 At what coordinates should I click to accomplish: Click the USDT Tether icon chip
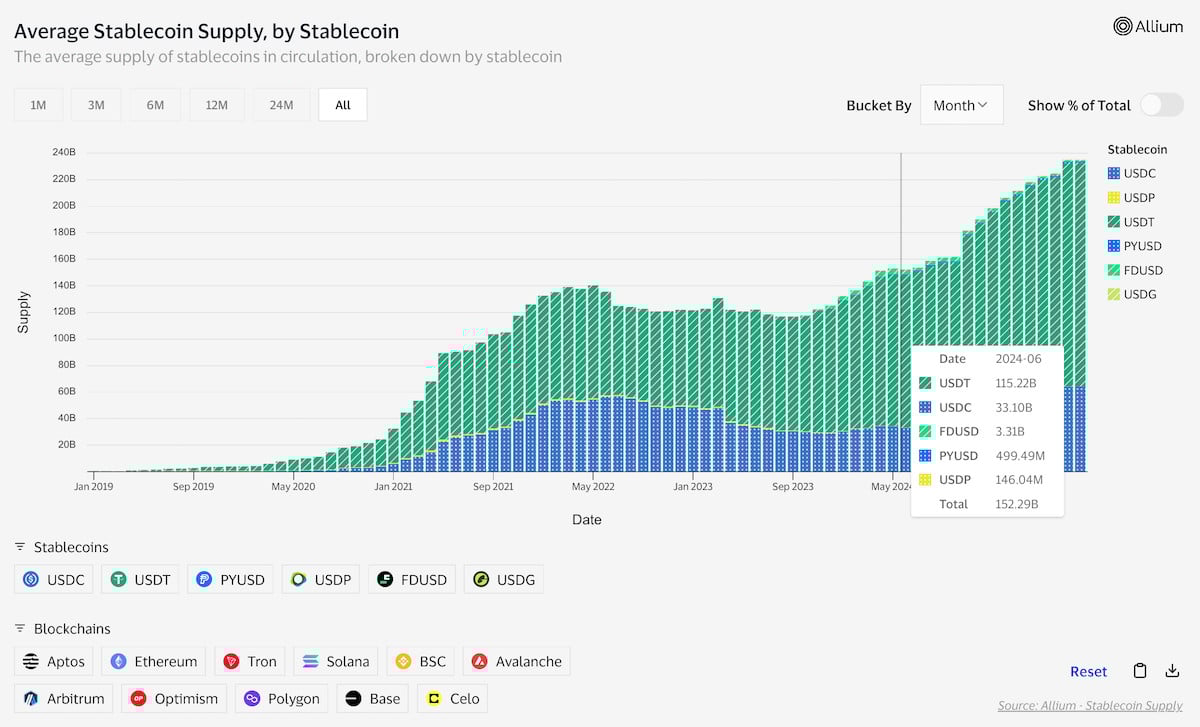tap(141, 579)
